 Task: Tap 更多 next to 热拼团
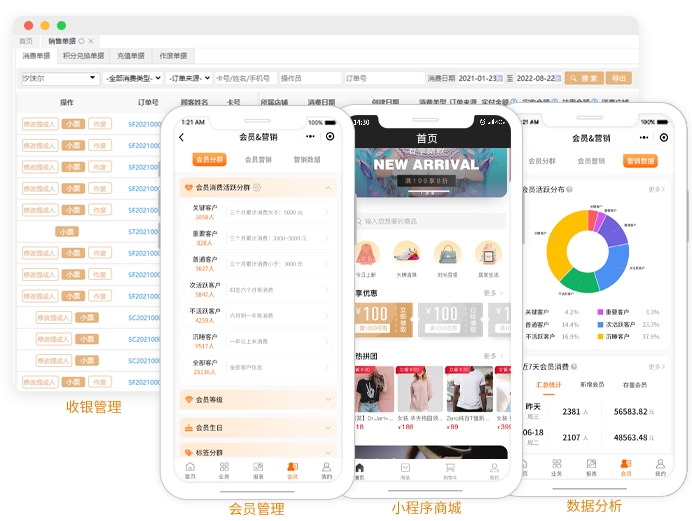(493, 356)
